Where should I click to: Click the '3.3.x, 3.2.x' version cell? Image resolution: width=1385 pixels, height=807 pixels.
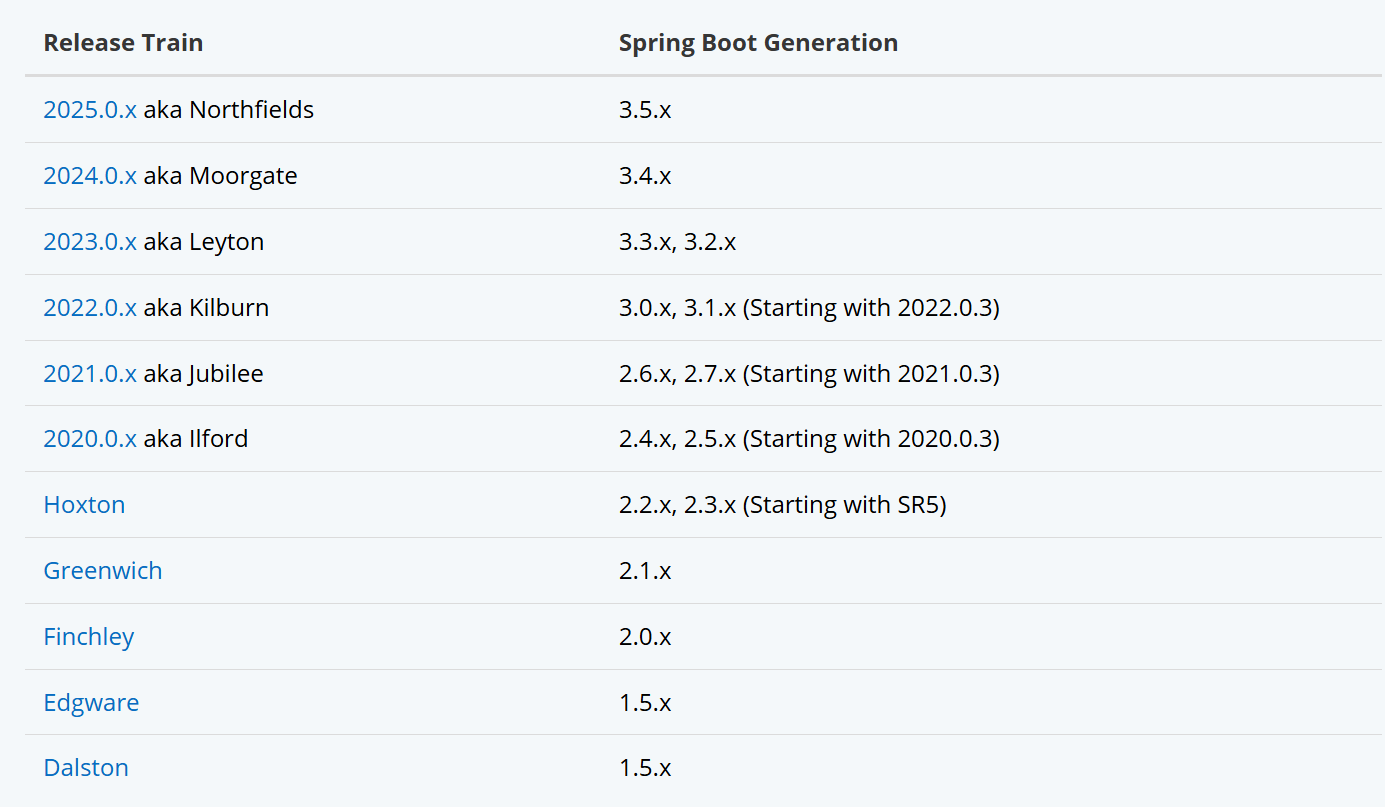677,242
